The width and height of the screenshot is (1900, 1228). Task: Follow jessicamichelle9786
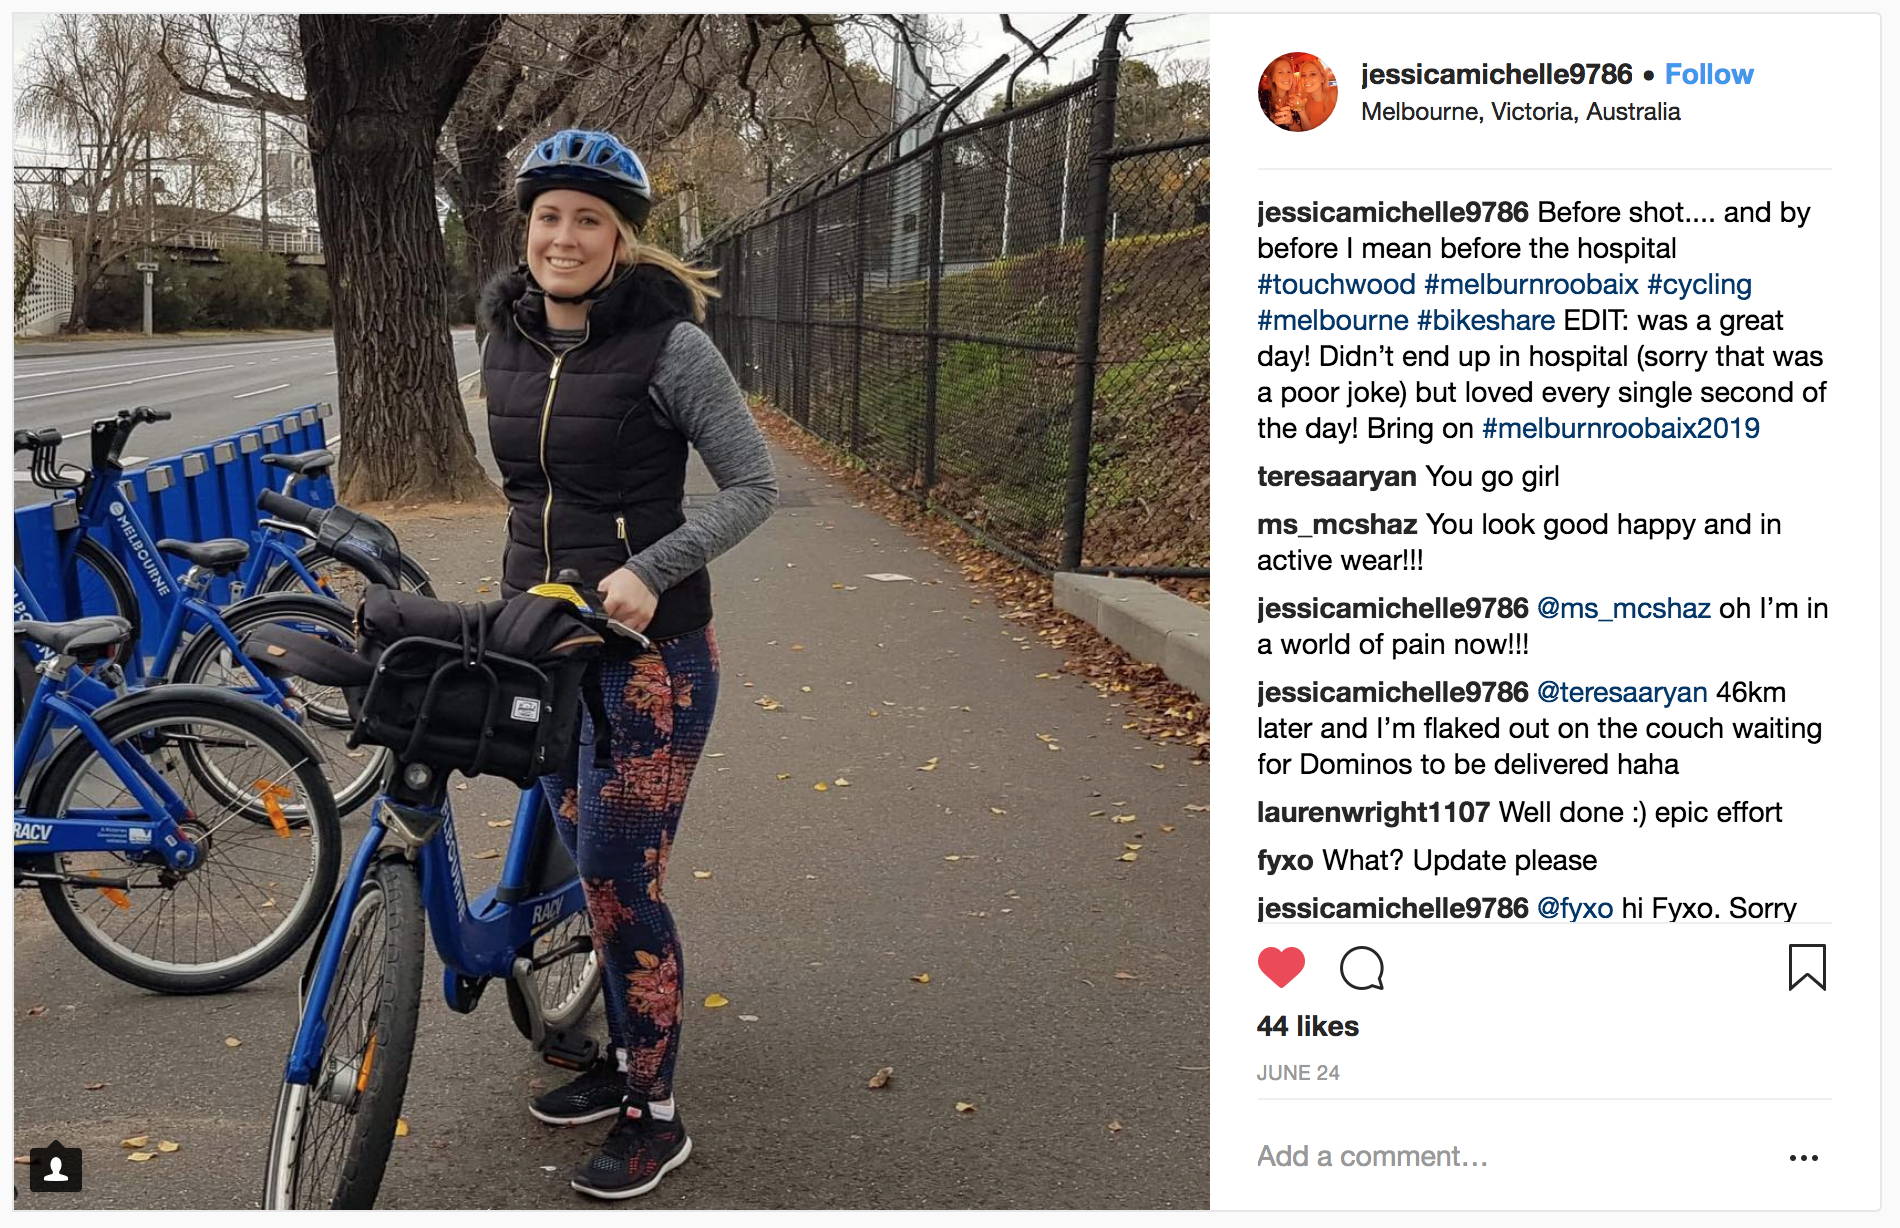point(1709,74)
